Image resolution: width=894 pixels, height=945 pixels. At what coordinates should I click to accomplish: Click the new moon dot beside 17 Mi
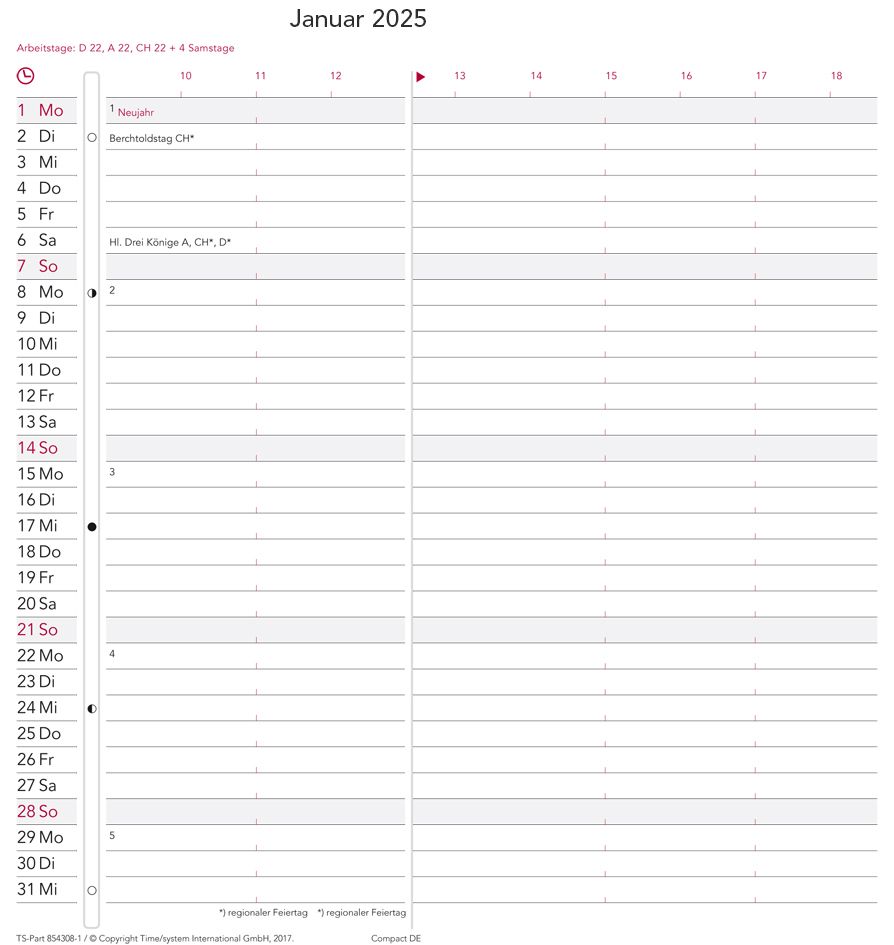92,527
